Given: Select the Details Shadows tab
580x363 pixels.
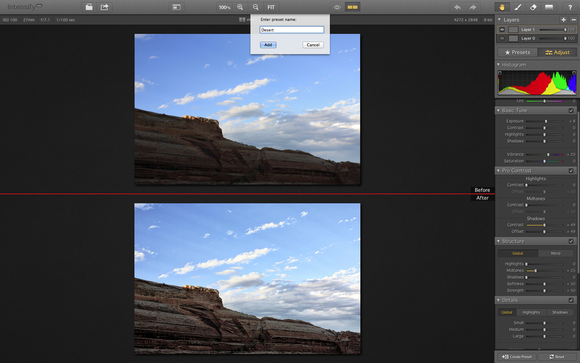Looking at the screenshot, I should 560,312.
